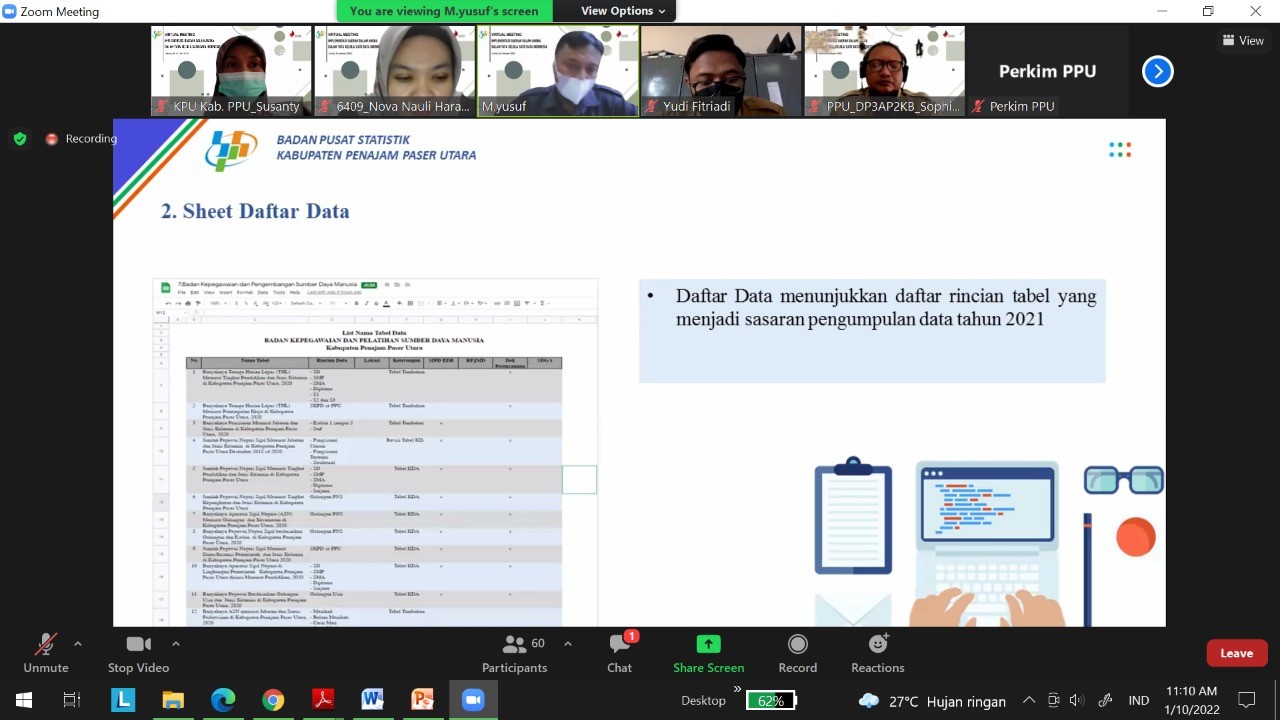Image resolution: width=1280 pixels, height=720 pixels.
Task: Expand audio settings arrow beside Unmute
Action: 78,644
